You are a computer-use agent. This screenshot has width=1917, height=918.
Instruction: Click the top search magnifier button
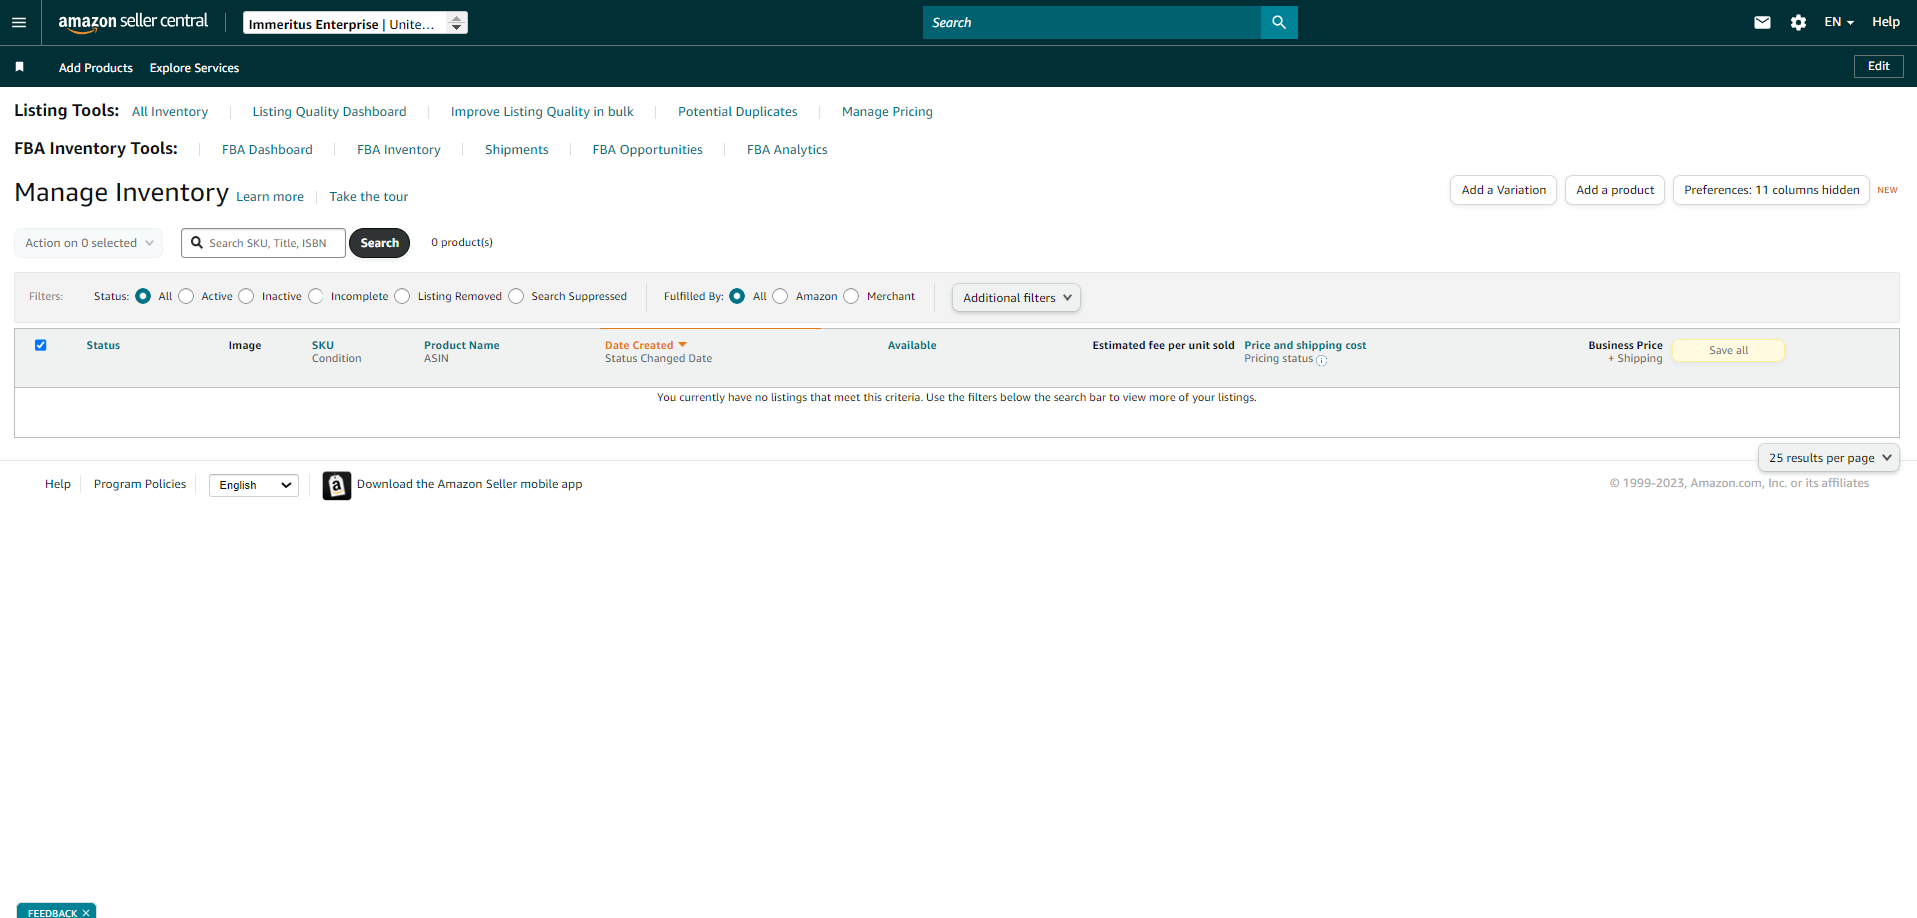pyautogui.click(x=1279, y=22)
